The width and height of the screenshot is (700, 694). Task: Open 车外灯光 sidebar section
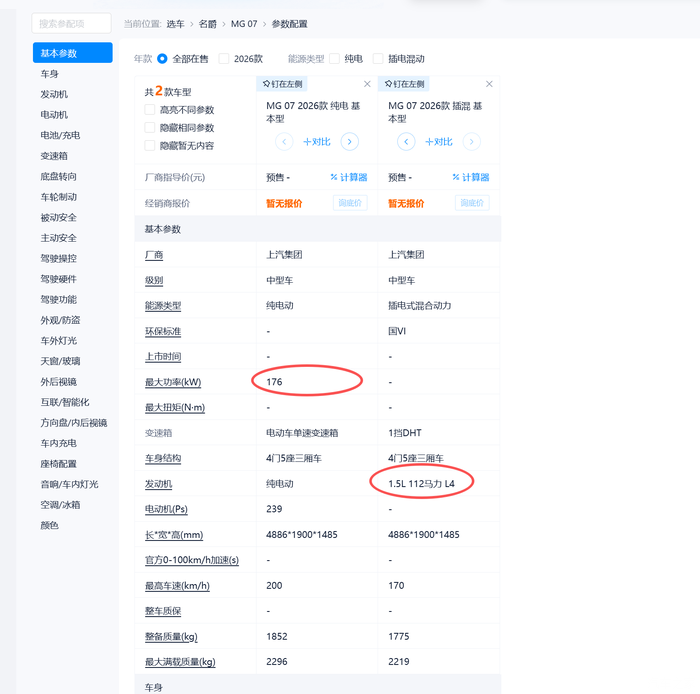(x=58, y=341)
